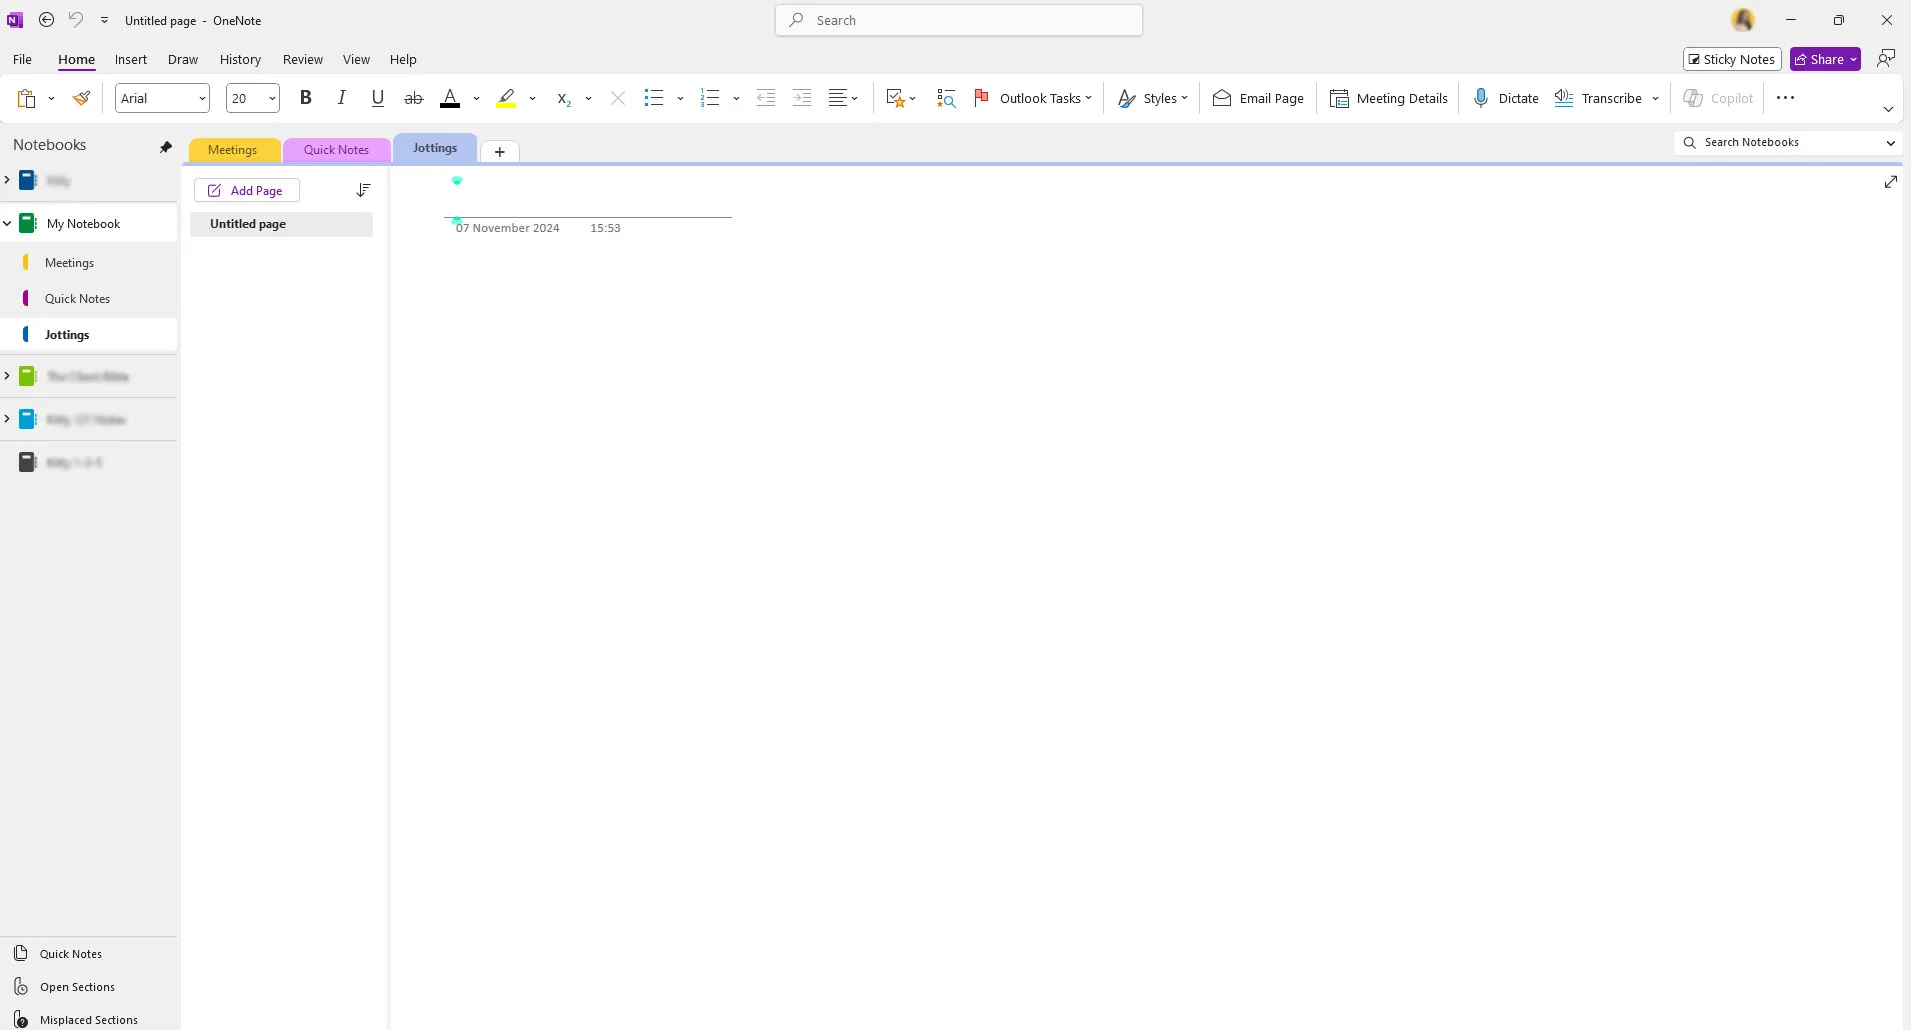This screenshot has height=1030, width=1911.
Task: Click the numbered list icon
Action: [x=710, y=98]
